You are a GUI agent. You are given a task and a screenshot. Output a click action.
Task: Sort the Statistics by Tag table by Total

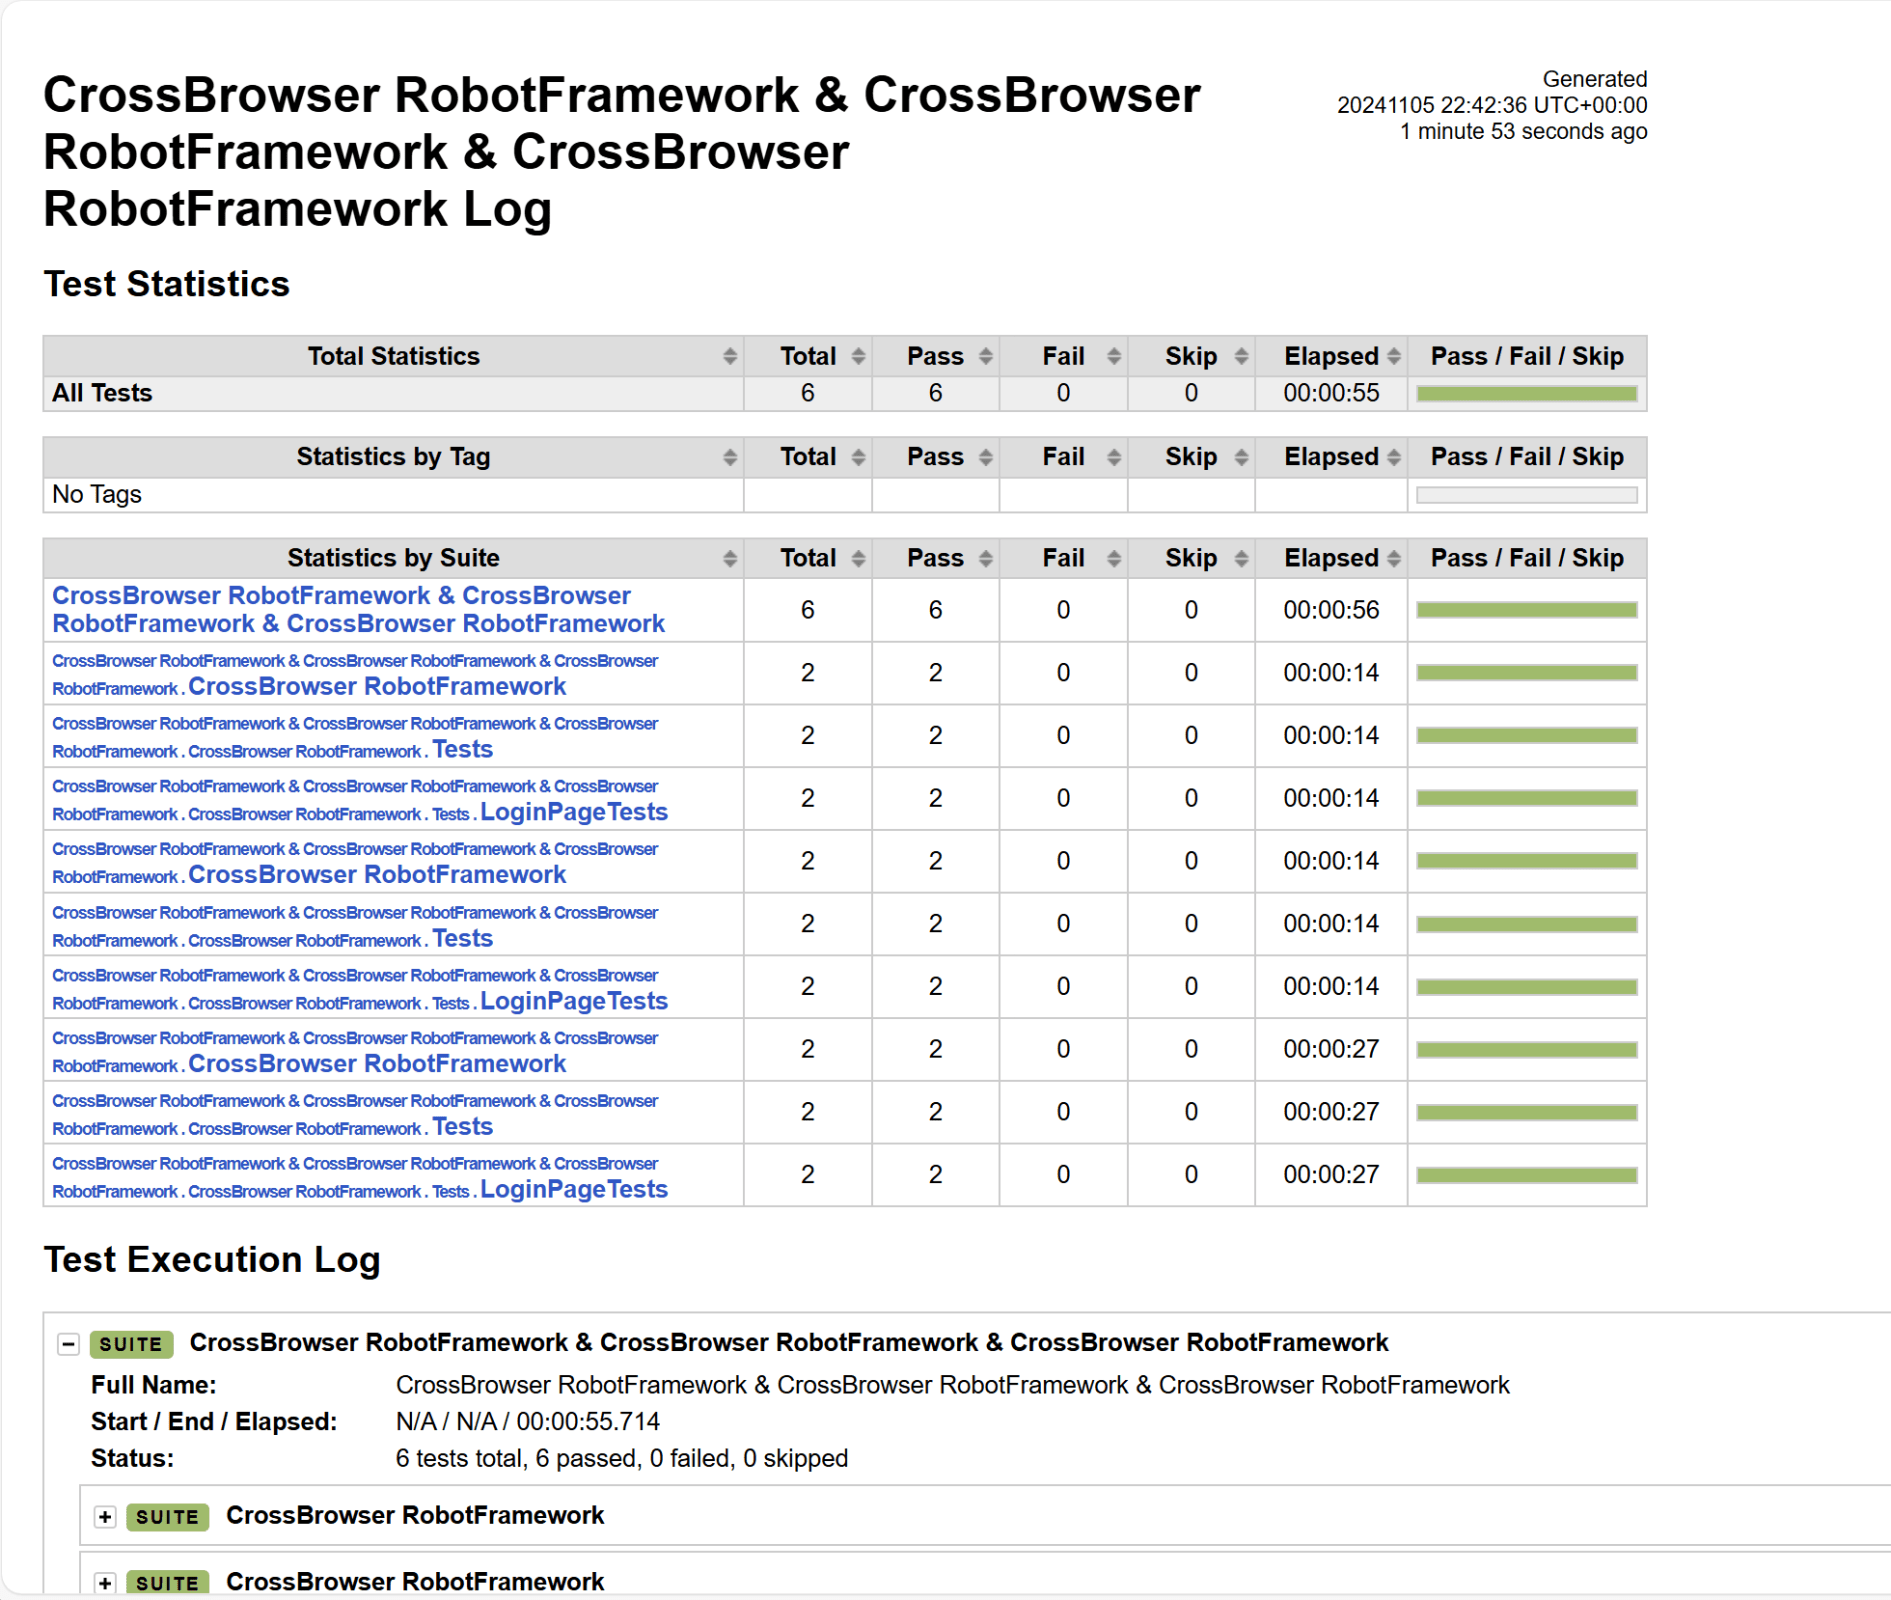click(858, 457)
